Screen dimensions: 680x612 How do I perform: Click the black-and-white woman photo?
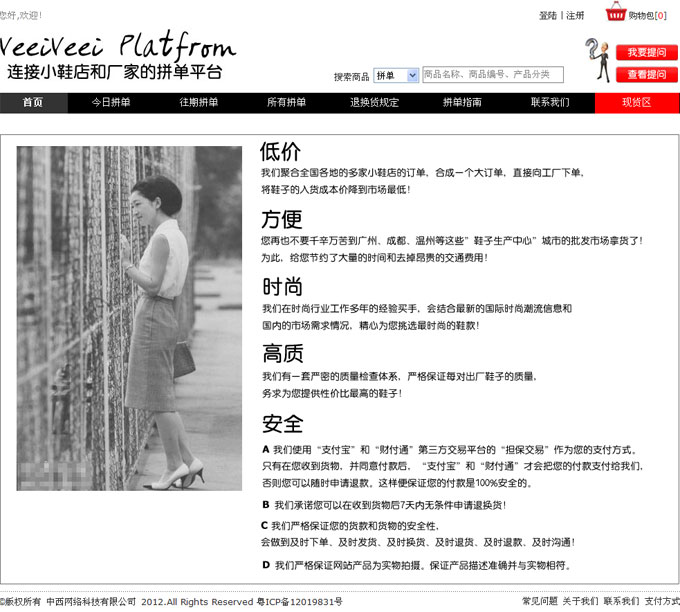129,318
